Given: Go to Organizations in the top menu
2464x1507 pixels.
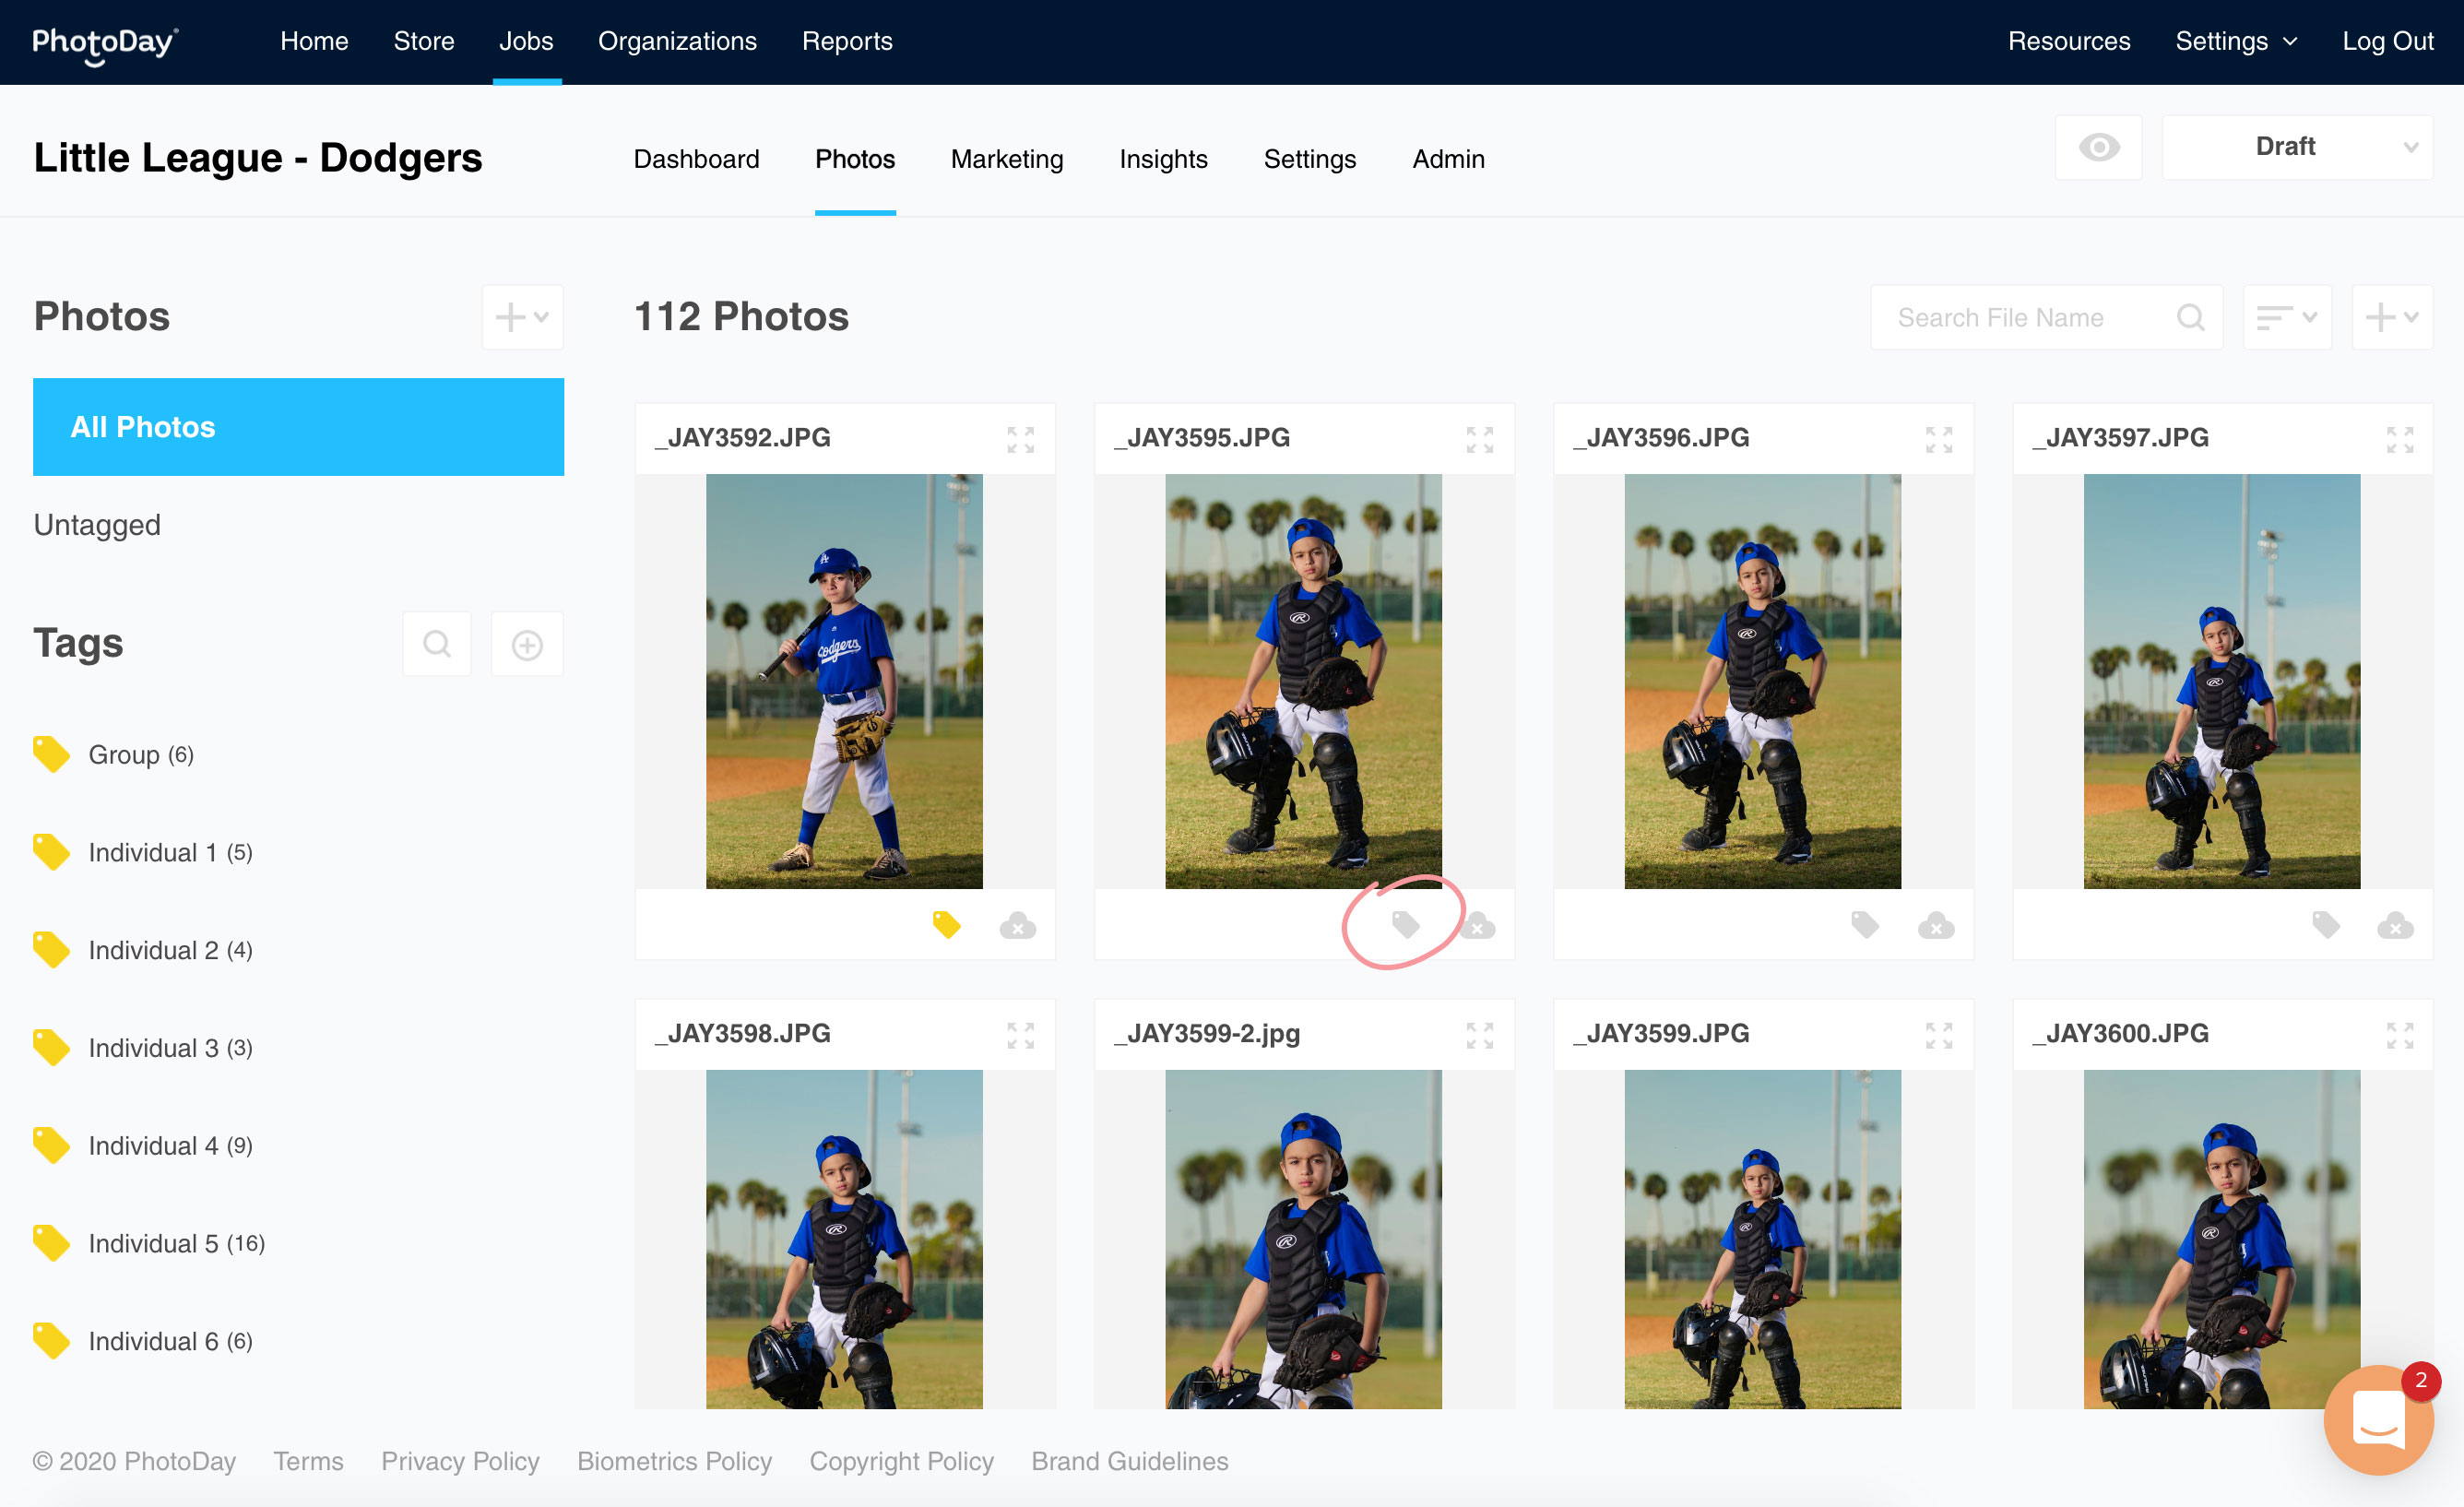Looking at the screenshot, I should pos(677,41).
